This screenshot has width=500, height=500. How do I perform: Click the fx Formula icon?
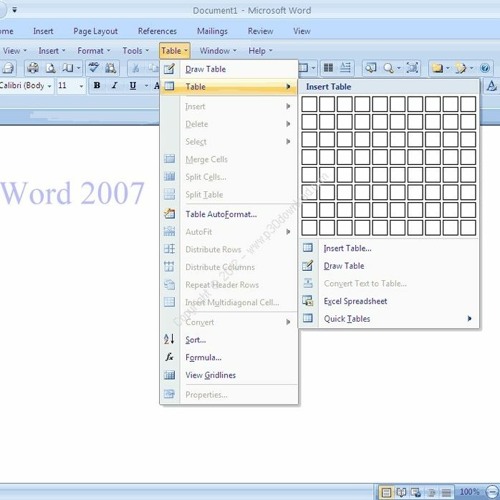(x=169, y=357)
